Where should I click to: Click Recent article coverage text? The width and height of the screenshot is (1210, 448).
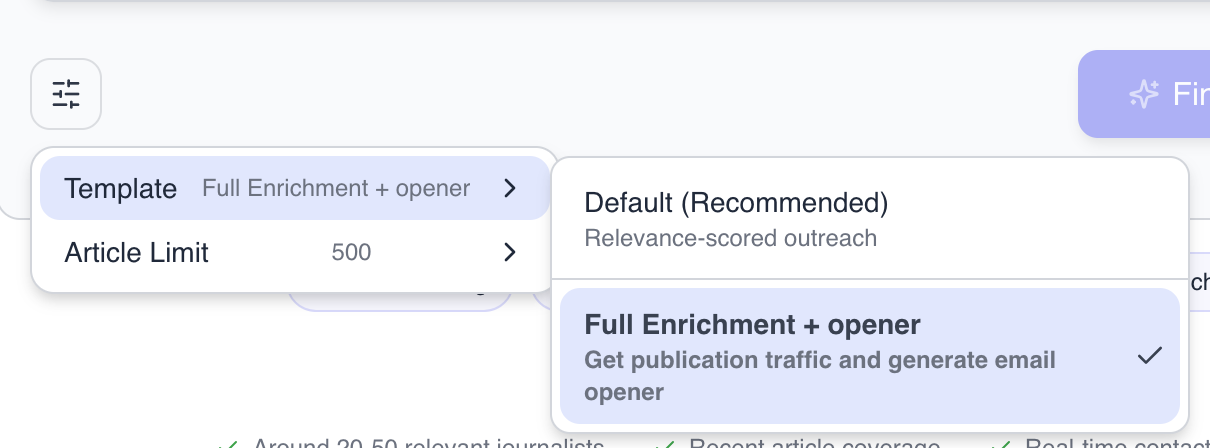[815, 443]
